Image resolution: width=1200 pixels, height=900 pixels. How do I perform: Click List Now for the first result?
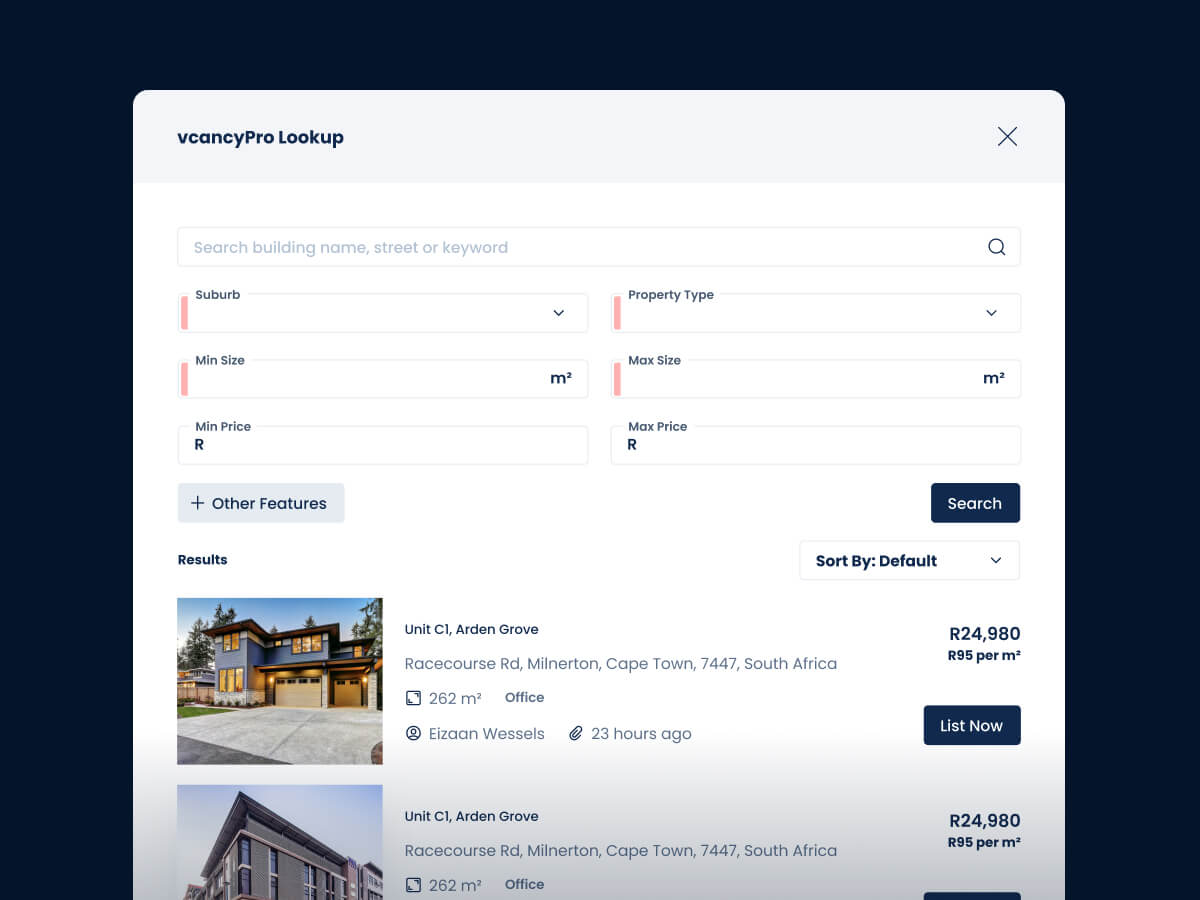pyautogui.click(x=972, y=726)
